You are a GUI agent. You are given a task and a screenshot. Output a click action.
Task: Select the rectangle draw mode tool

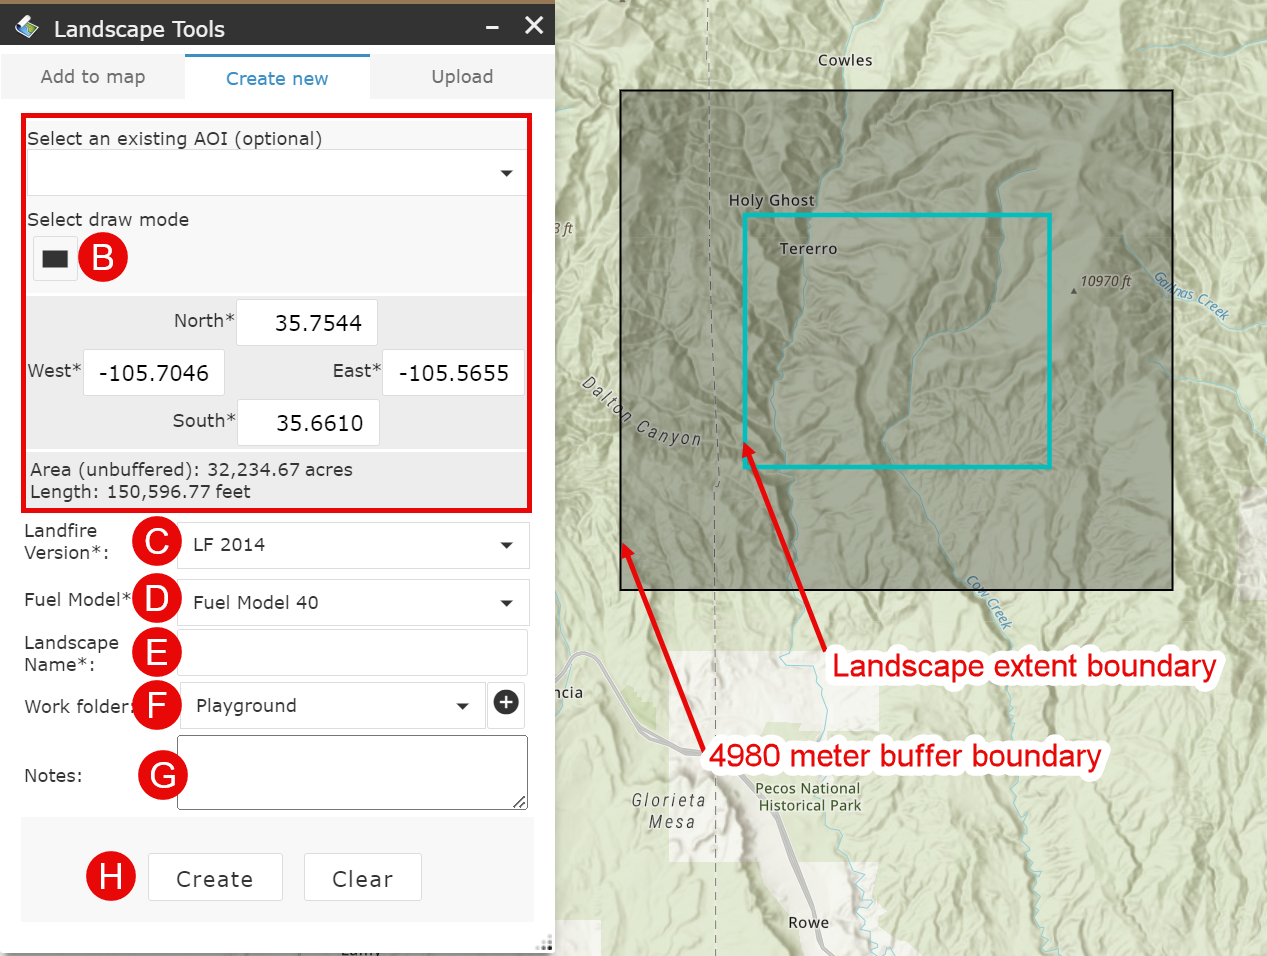54,257
